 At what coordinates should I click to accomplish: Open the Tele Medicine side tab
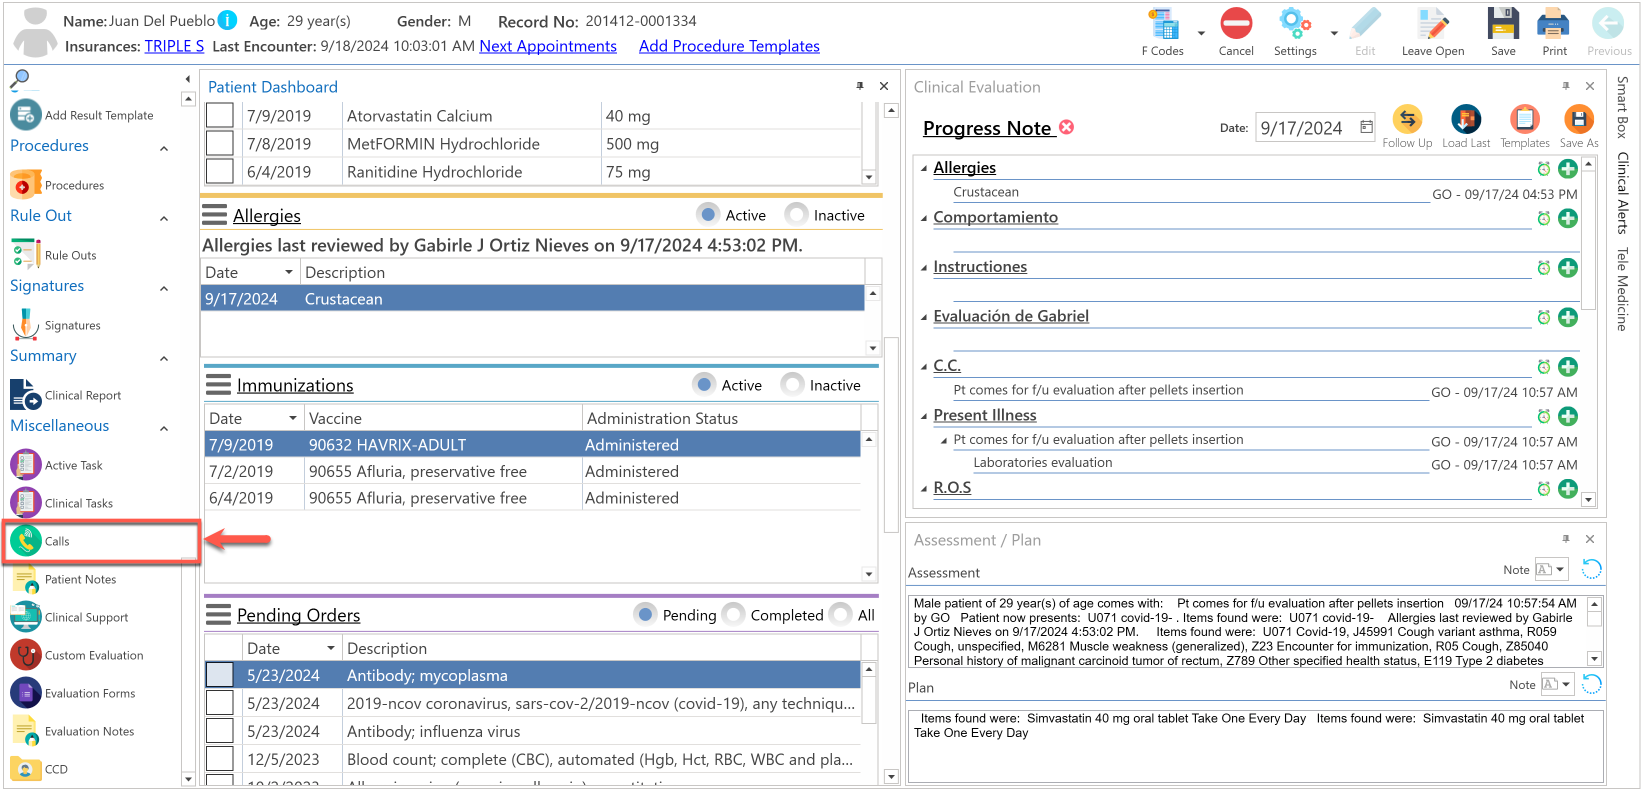click(1622, 289)
